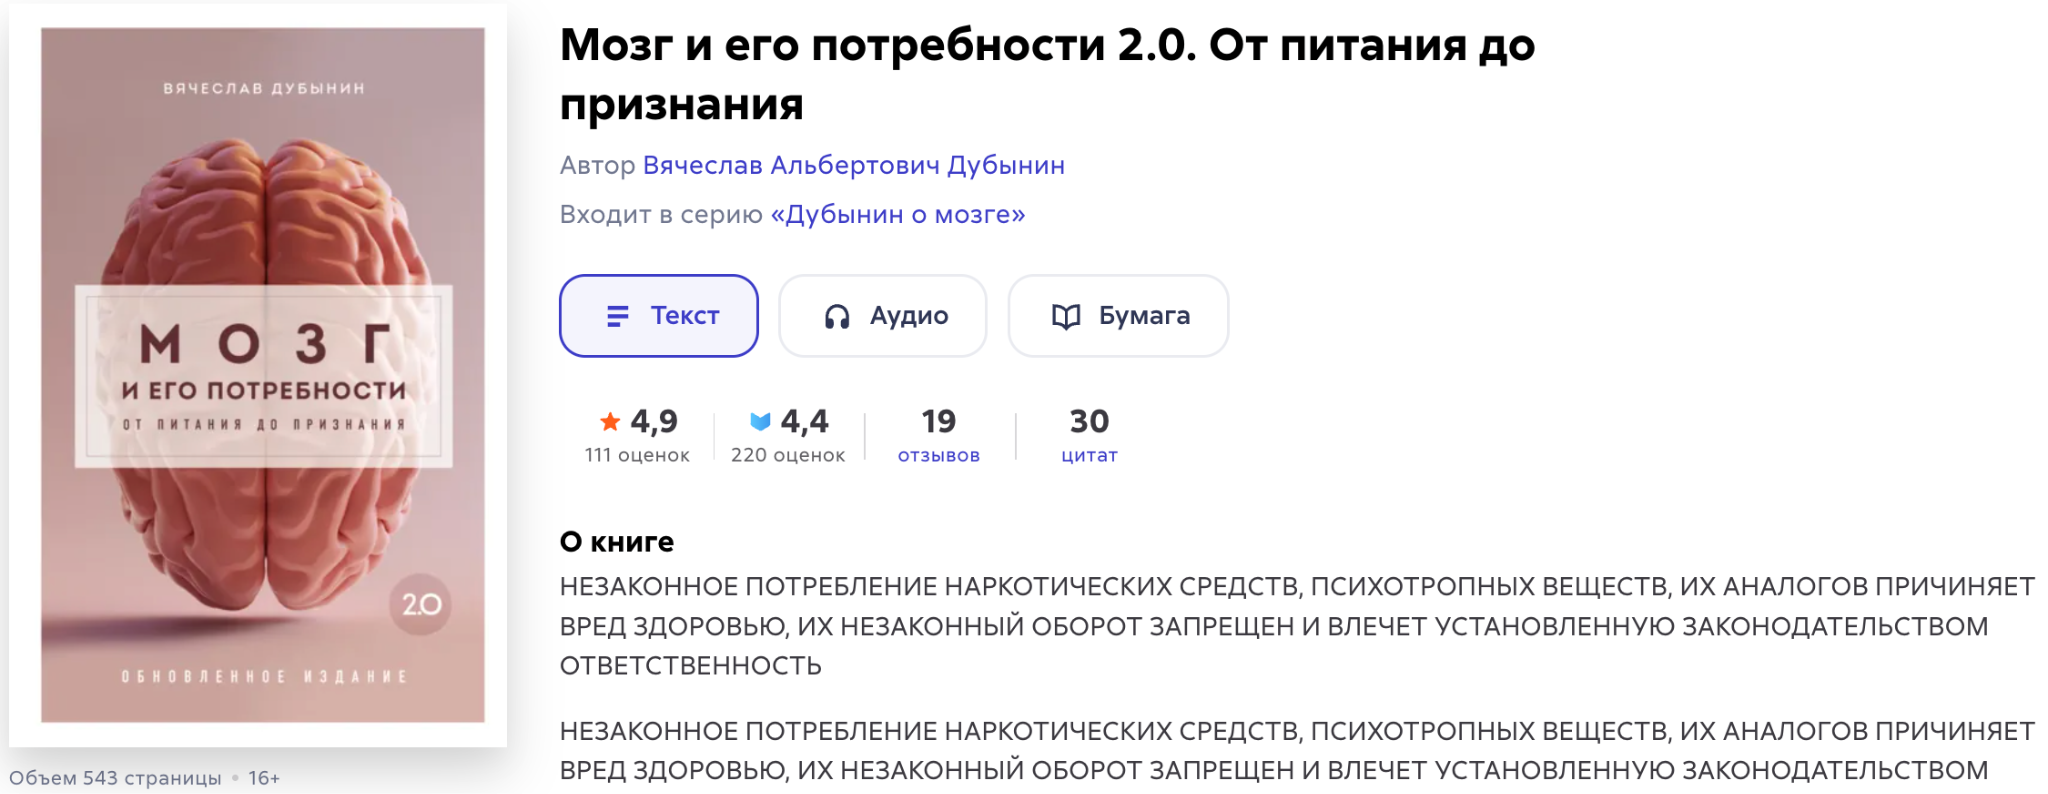This screenshot has height=794, width=2048.
Task: Click the blue rating logo beside 4,4
Action: (x=761, y=421)
